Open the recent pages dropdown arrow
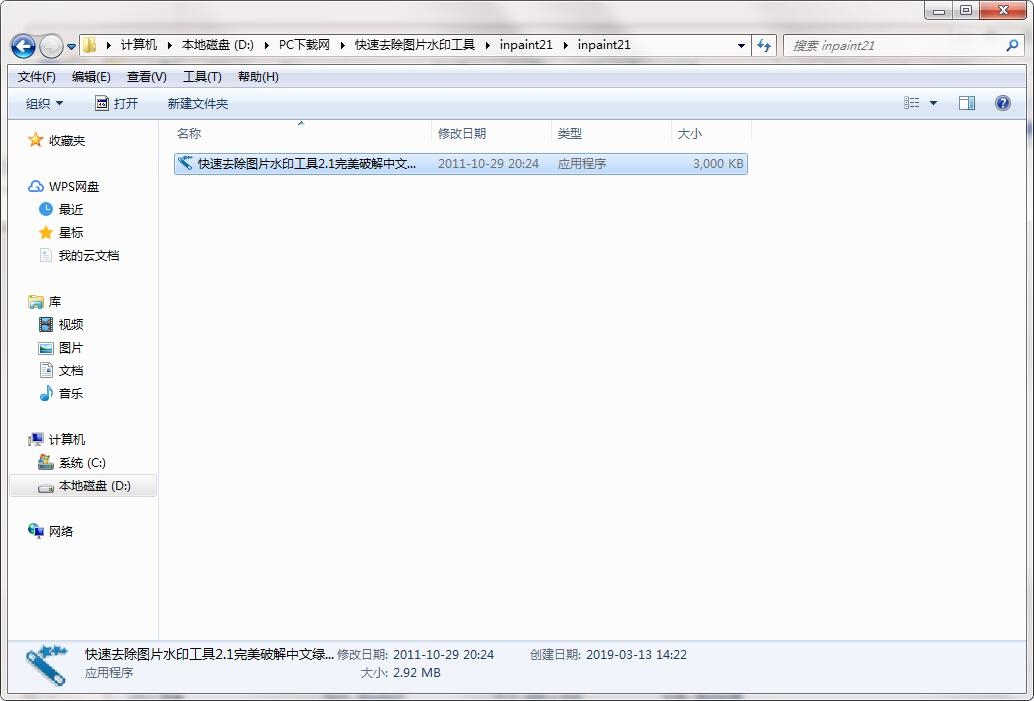The image size is (1034, 701). tap(71, 47)
